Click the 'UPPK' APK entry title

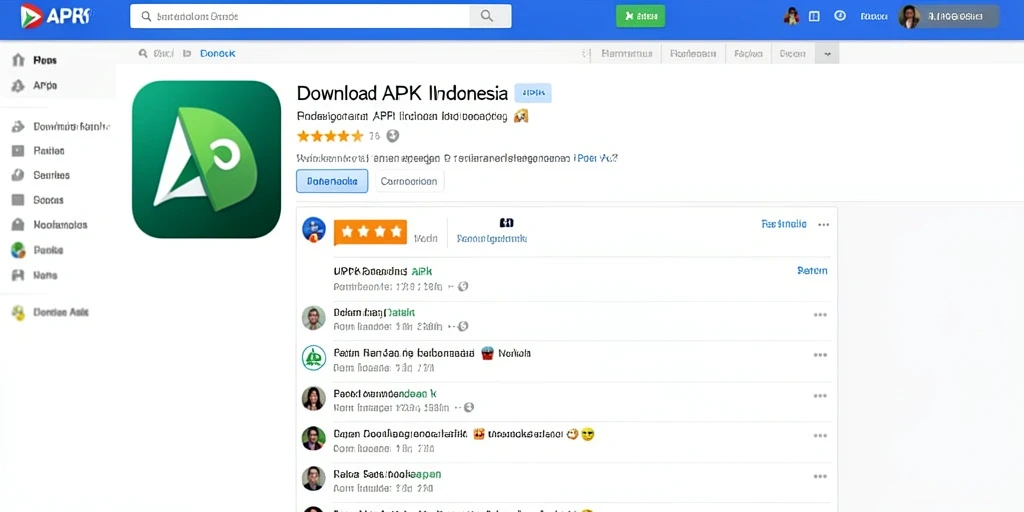[x=383, y=270]
